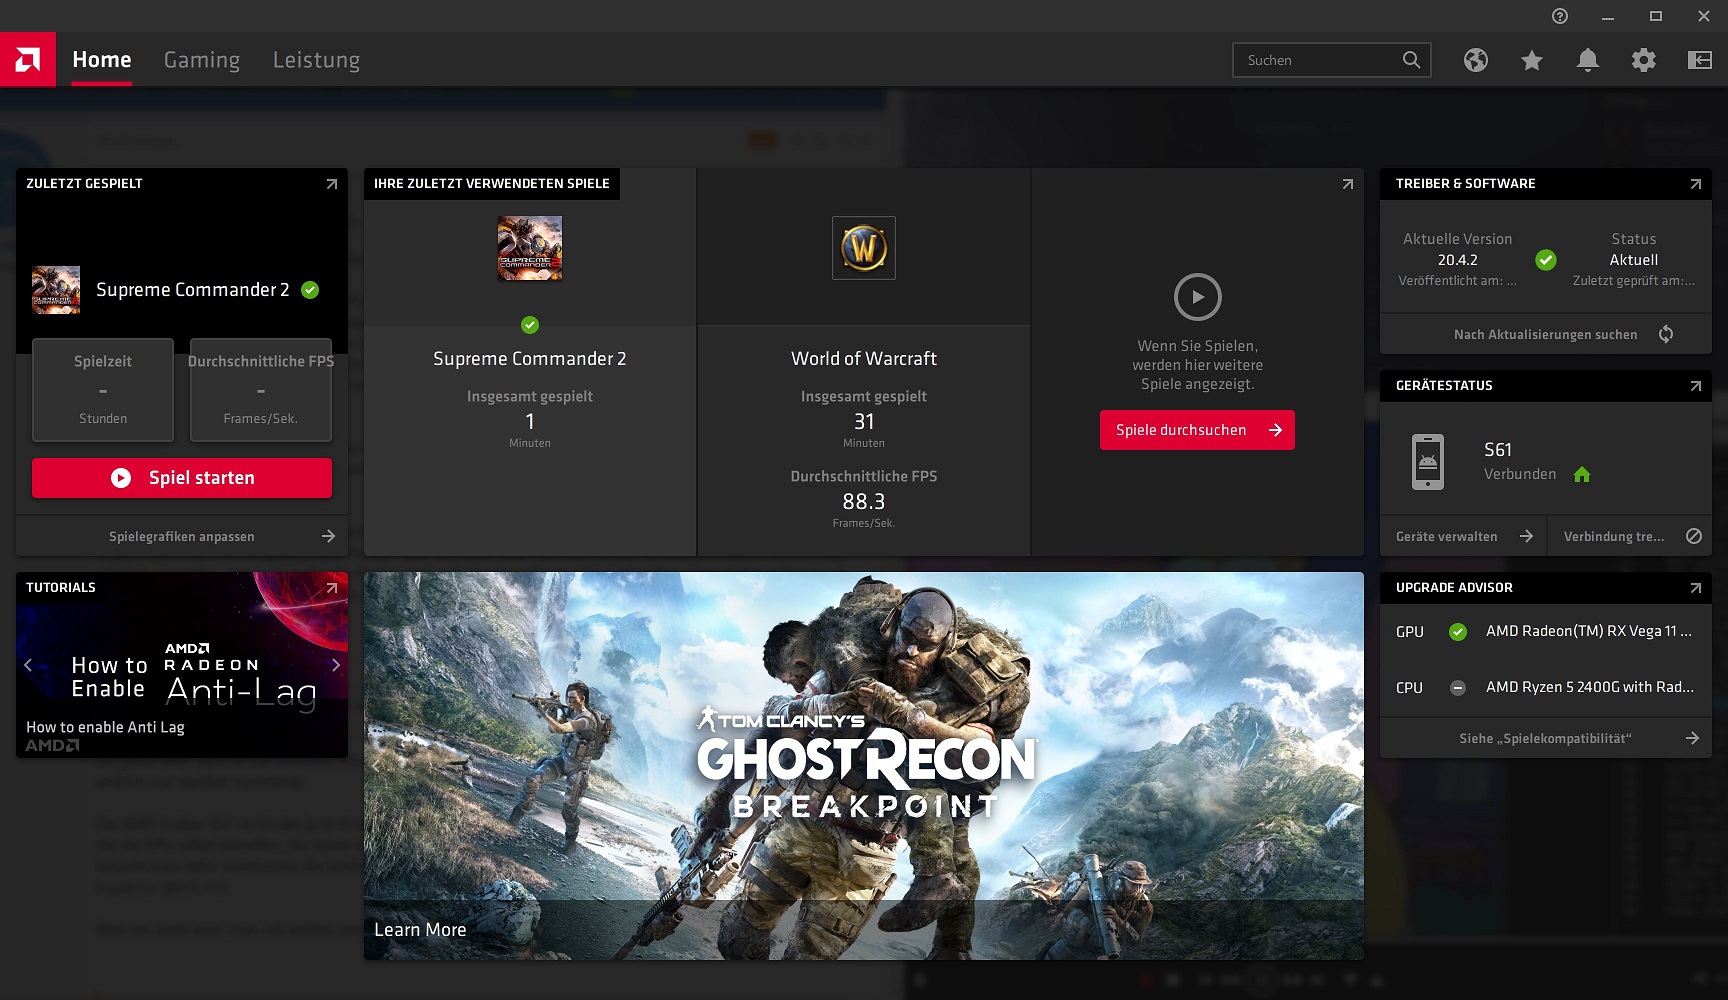
Task: Click the 88.3 average FPS value
Action: (864, 502)
